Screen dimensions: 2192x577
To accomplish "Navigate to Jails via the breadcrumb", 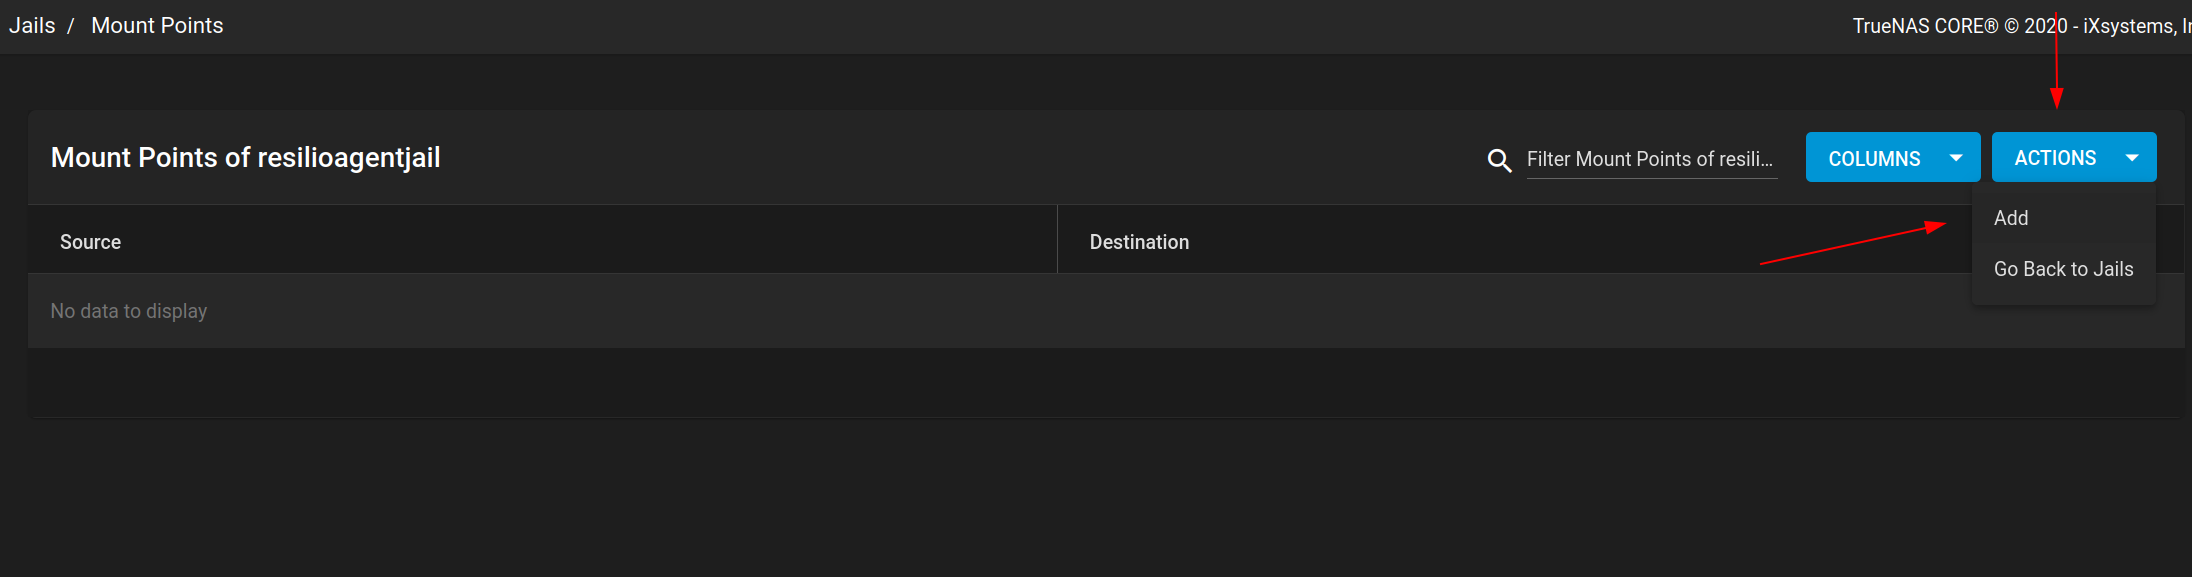I will (x=32, y=26).
